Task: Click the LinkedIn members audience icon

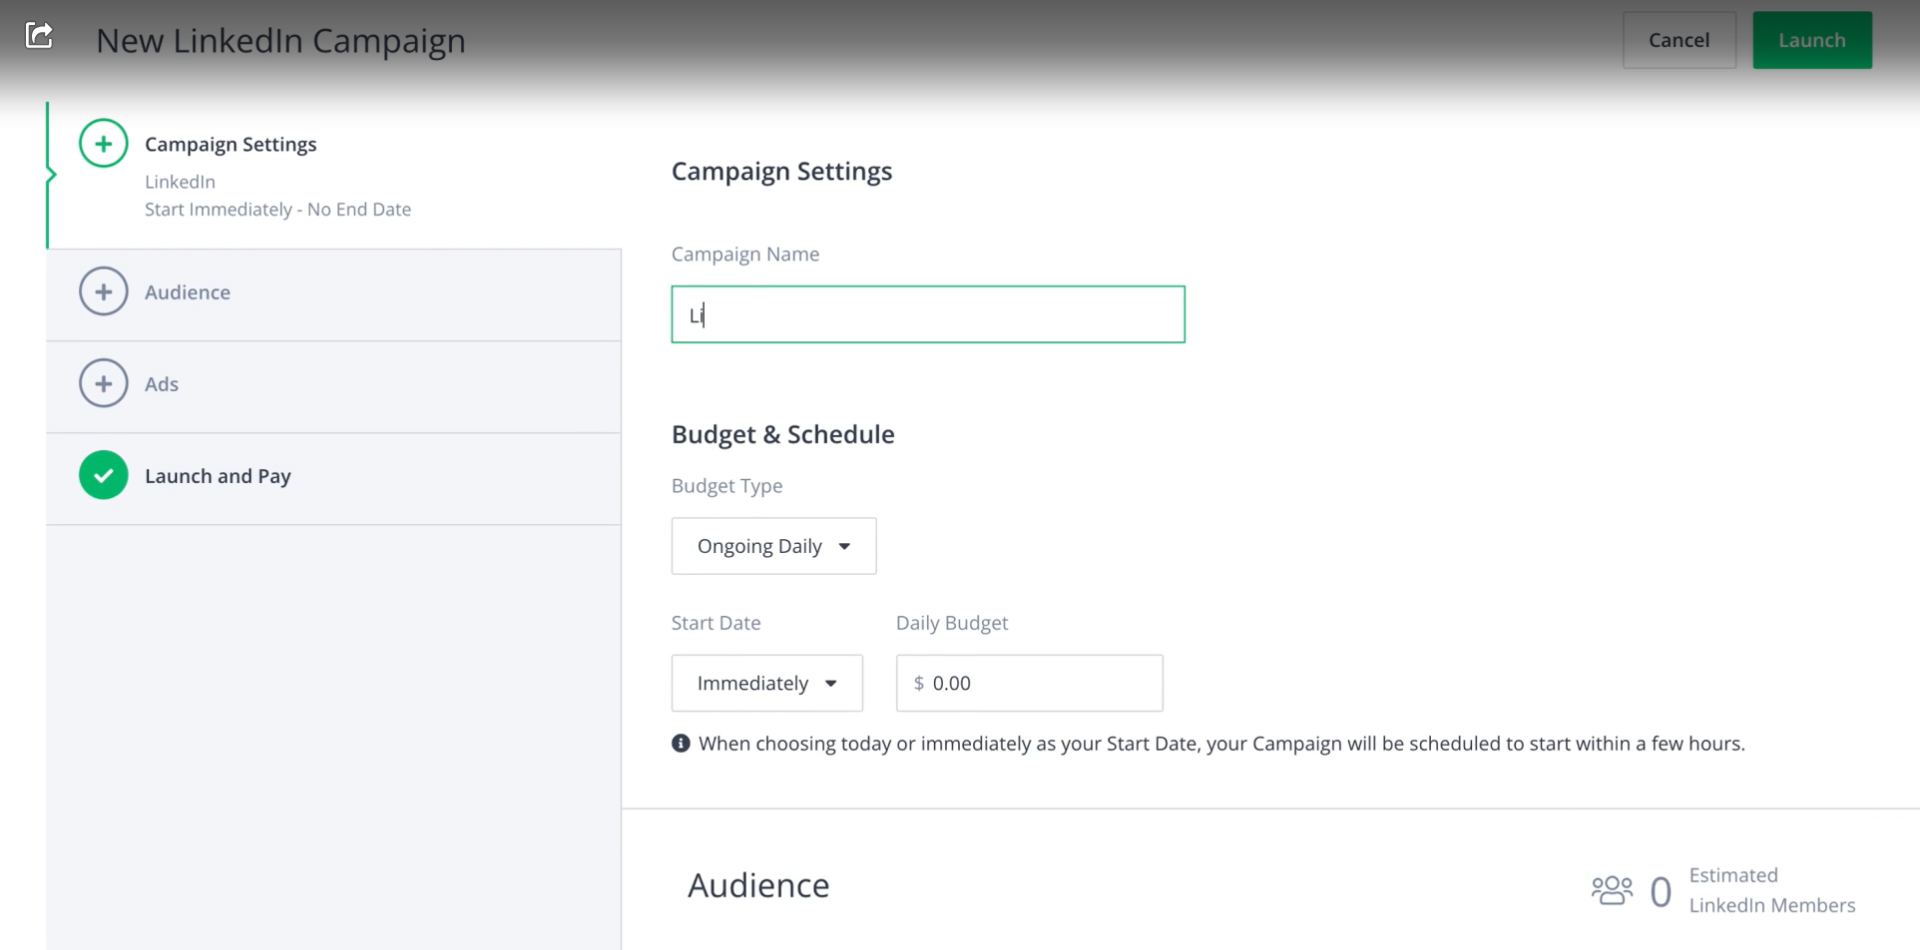Action: pos(1611,889)
